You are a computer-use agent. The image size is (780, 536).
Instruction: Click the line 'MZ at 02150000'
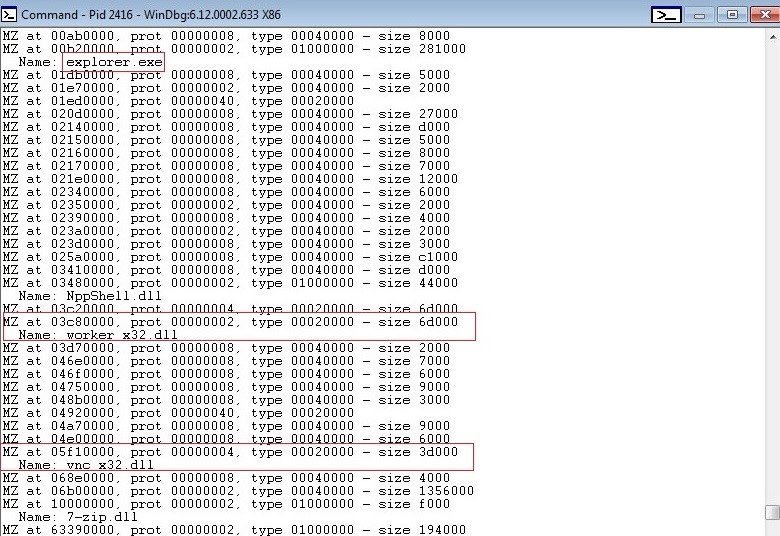coord(226,140)
